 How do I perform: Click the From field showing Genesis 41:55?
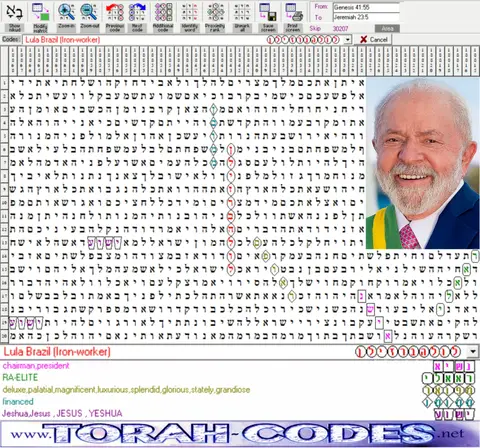point(366,7)
